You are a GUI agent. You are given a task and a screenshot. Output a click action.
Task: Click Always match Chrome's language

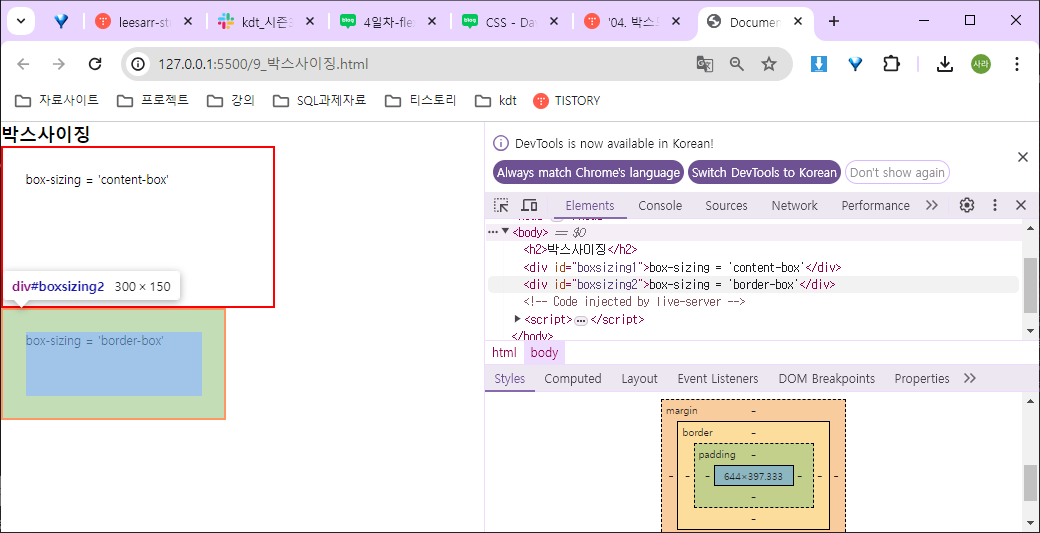pyautogui.click(x=588, y=172)
